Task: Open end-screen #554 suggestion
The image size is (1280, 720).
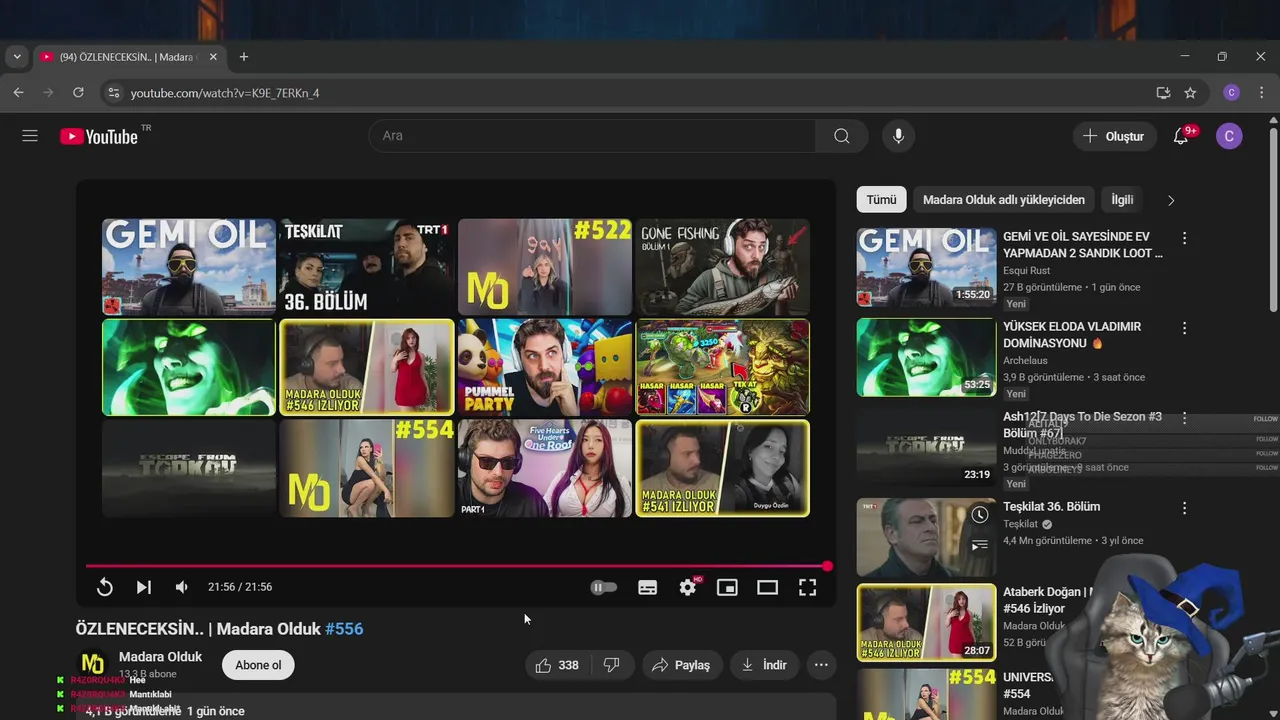Action: [x=367, y=468]
